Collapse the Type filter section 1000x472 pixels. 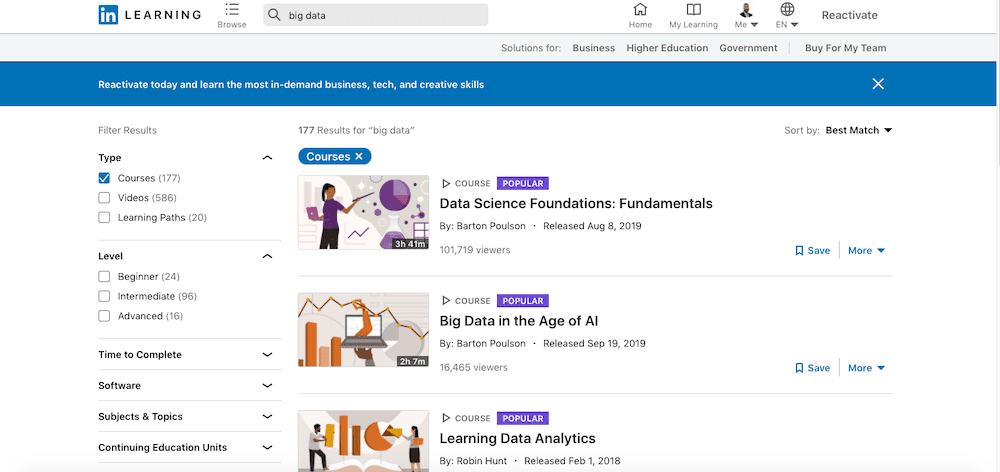point(268,158)
